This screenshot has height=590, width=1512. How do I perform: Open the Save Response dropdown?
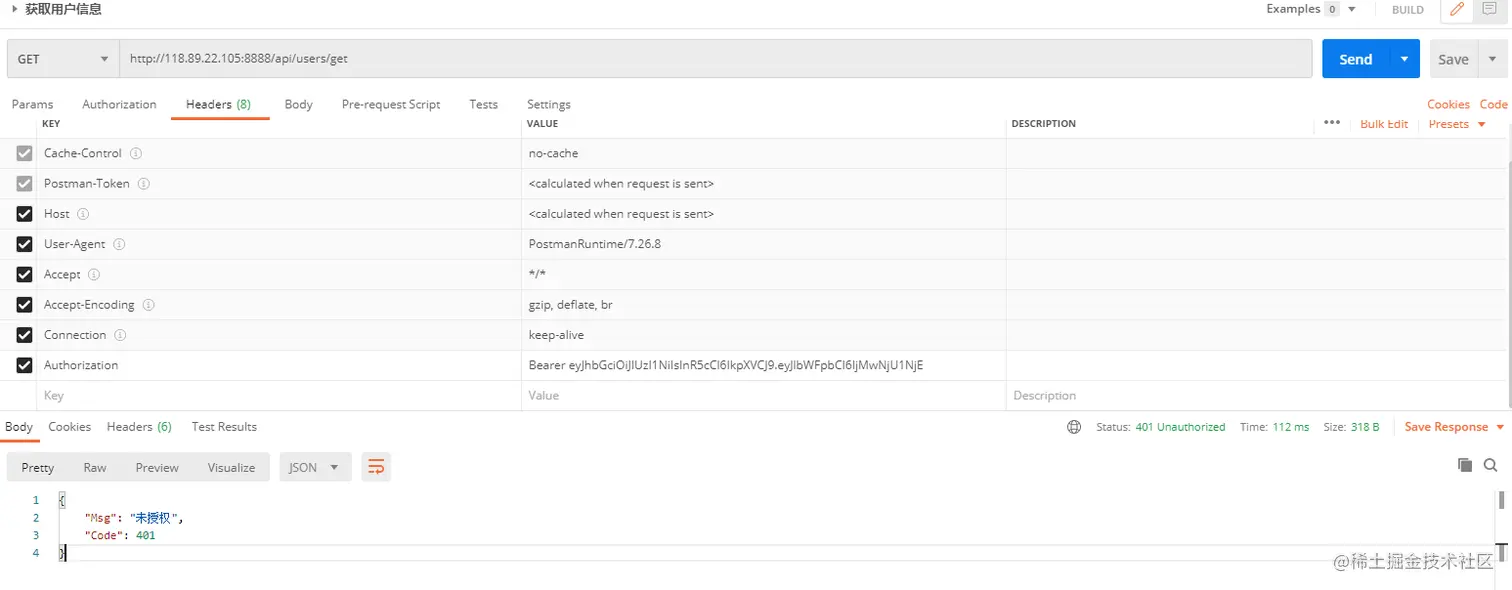pos(1454,427)
